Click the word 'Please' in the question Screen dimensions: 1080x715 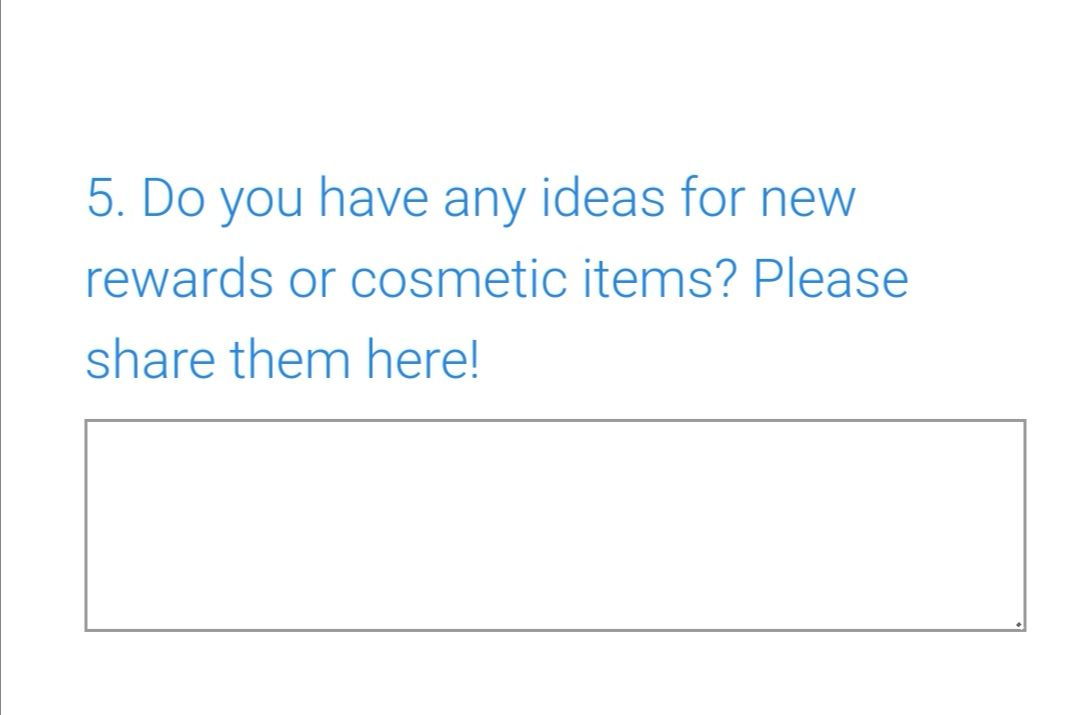click(x=831, y=278)
